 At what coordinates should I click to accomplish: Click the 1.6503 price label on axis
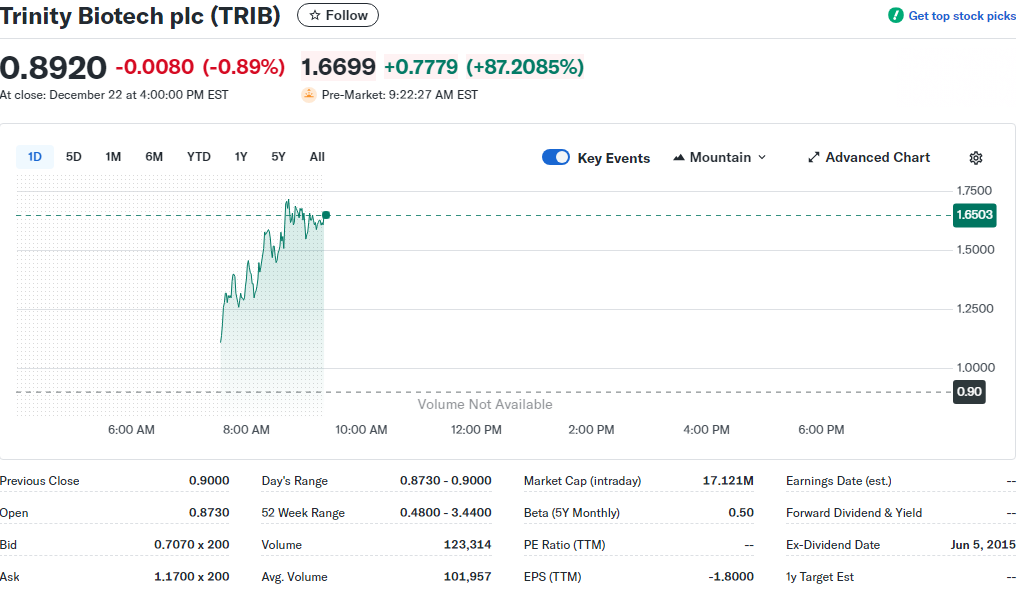pos(974,215)
